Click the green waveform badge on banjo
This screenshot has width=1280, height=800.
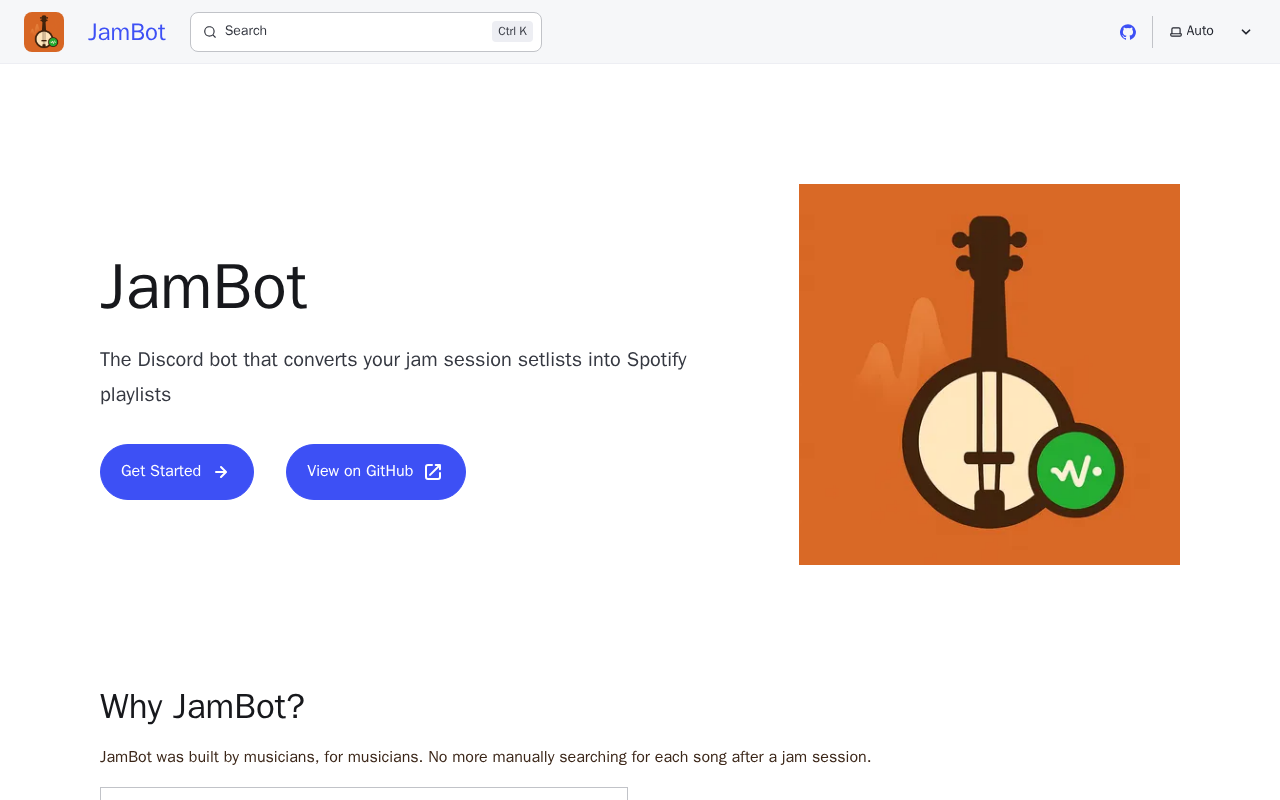point(1076,470)
